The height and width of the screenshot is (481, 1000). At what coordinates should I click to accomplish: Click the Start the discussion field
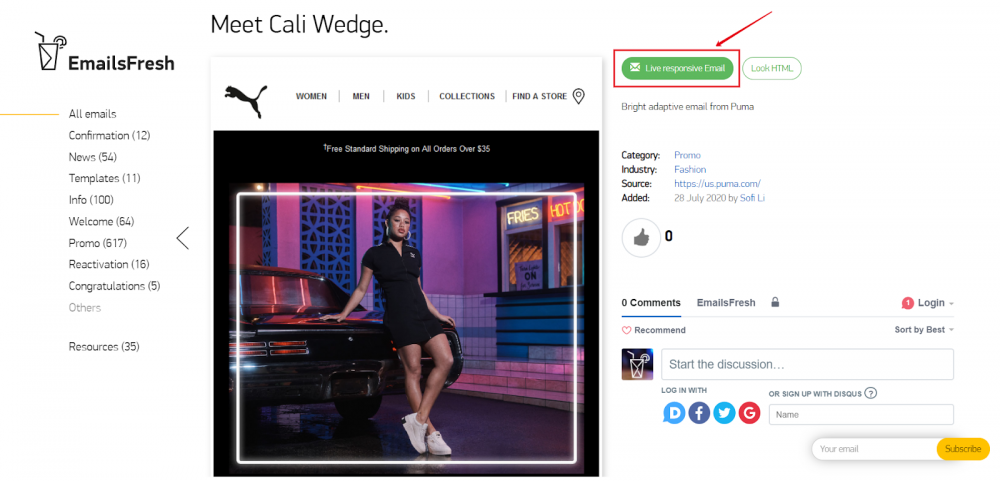click(x=807, y=364)
